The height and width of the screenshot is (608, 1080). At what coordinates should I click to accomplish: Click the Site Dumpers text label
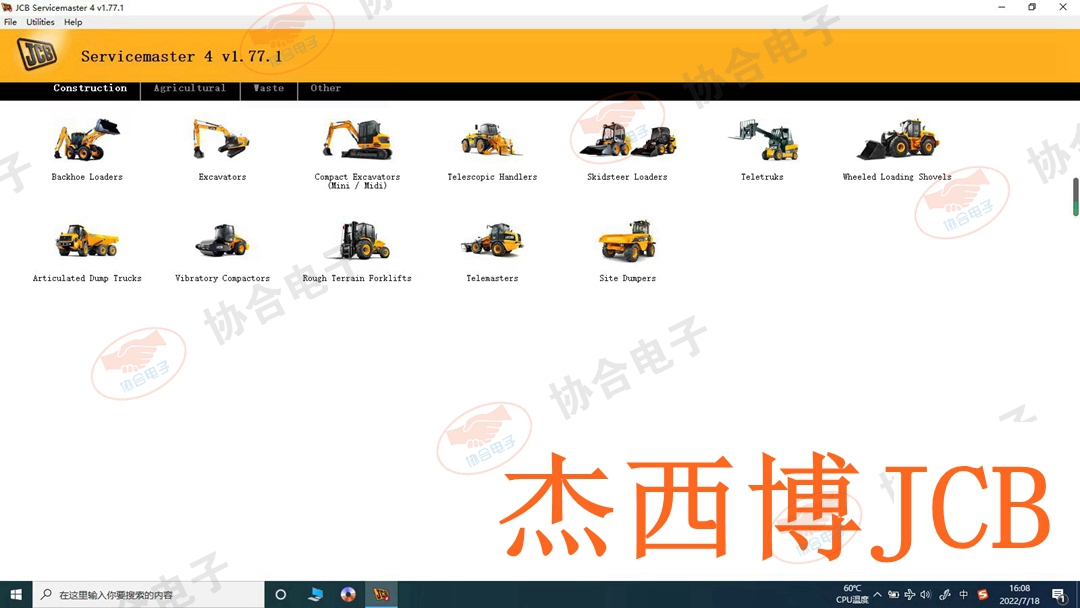point(627,278)
